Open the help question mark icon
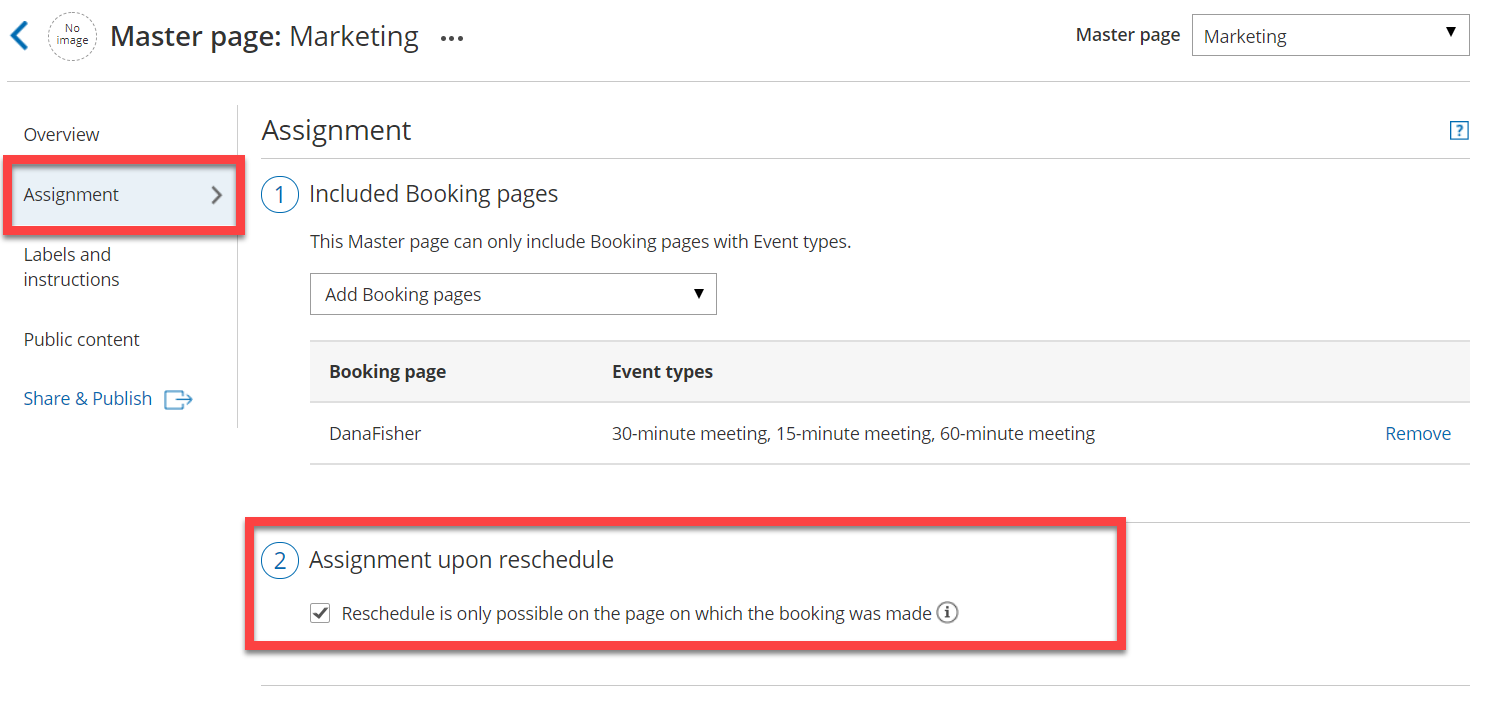 [1459, 130]
